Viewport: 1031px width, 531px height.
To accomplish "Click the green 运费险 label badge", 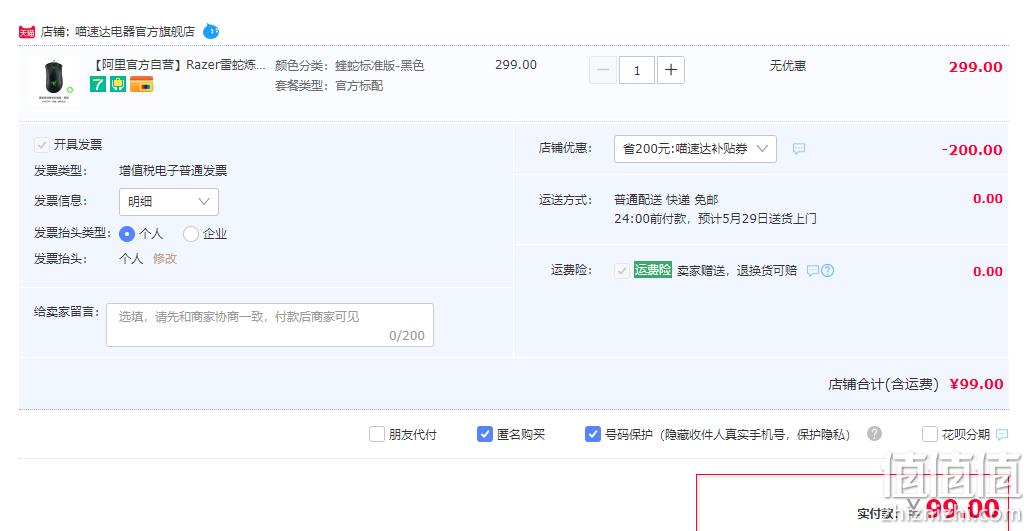I will coord(653,270).
